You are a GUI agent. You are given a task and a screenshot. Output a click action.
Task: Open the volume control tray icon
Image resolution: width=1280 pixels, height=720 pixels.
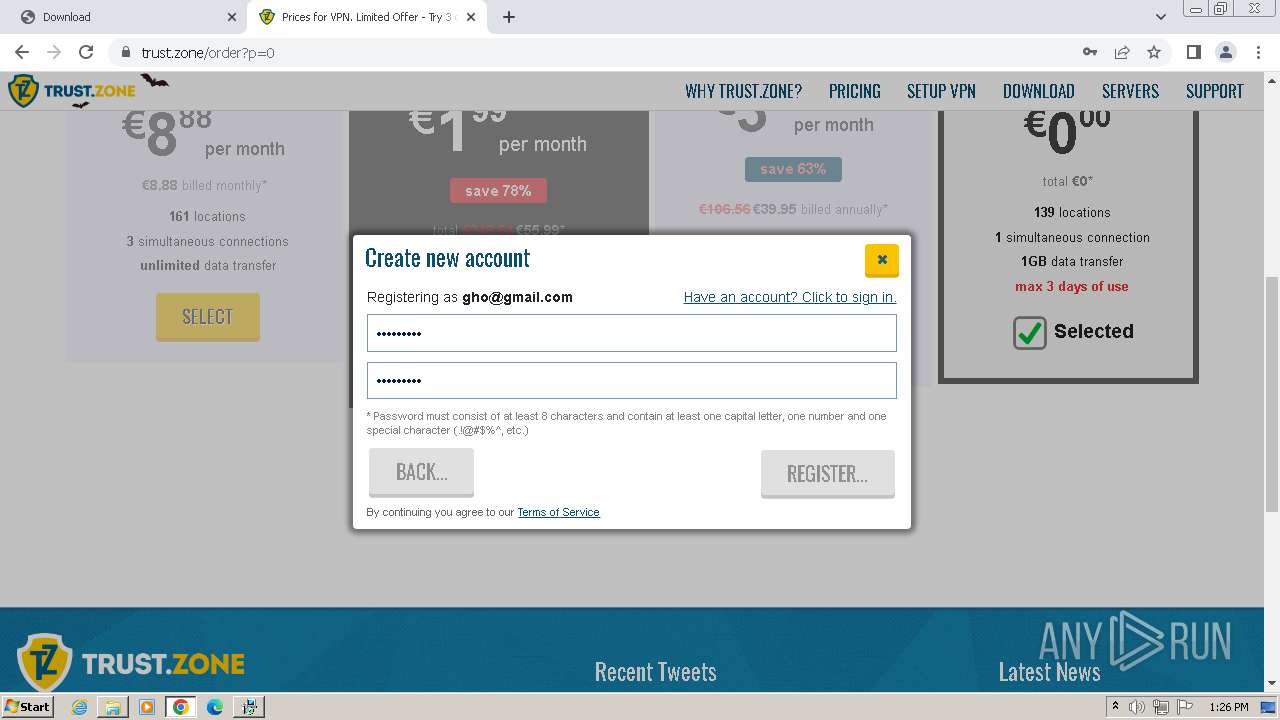1137,707
